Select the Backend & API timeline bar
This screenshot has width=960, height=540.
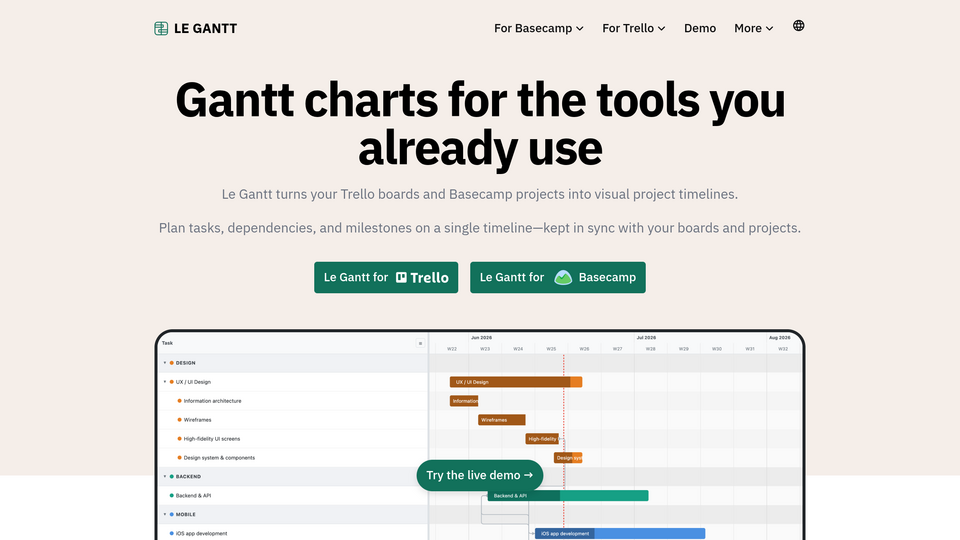coord(568,495)
